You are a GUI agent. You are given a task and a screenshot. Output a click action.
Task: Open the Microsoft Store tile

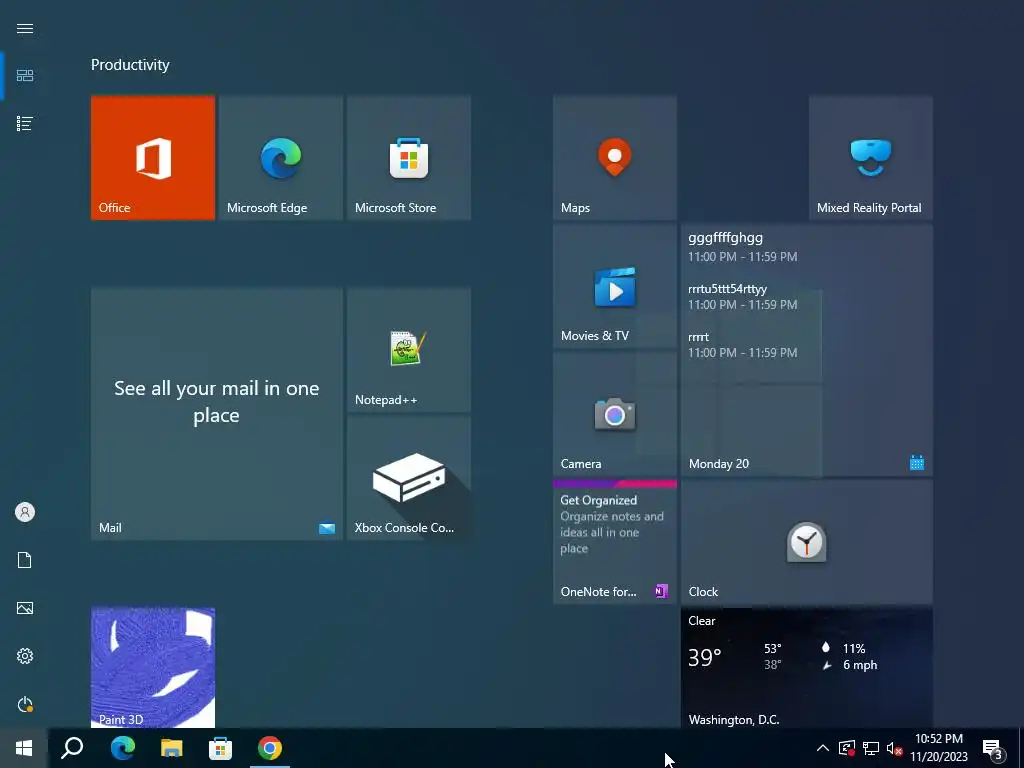point(409,157)
